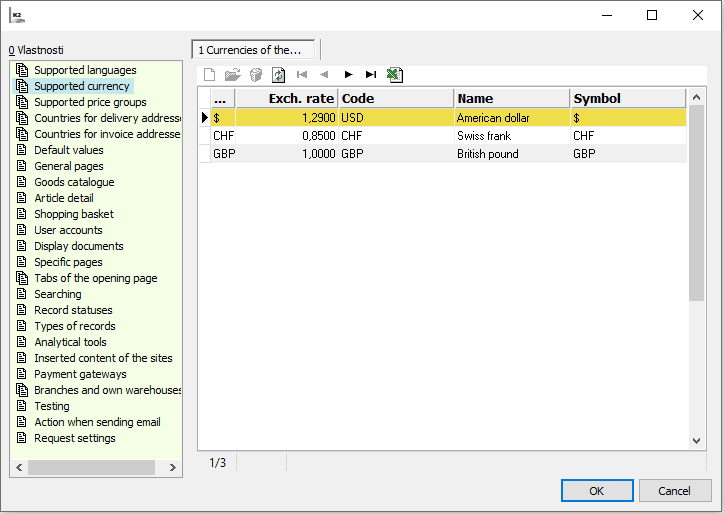Export table to Excel icon

(x=395, y=75)
